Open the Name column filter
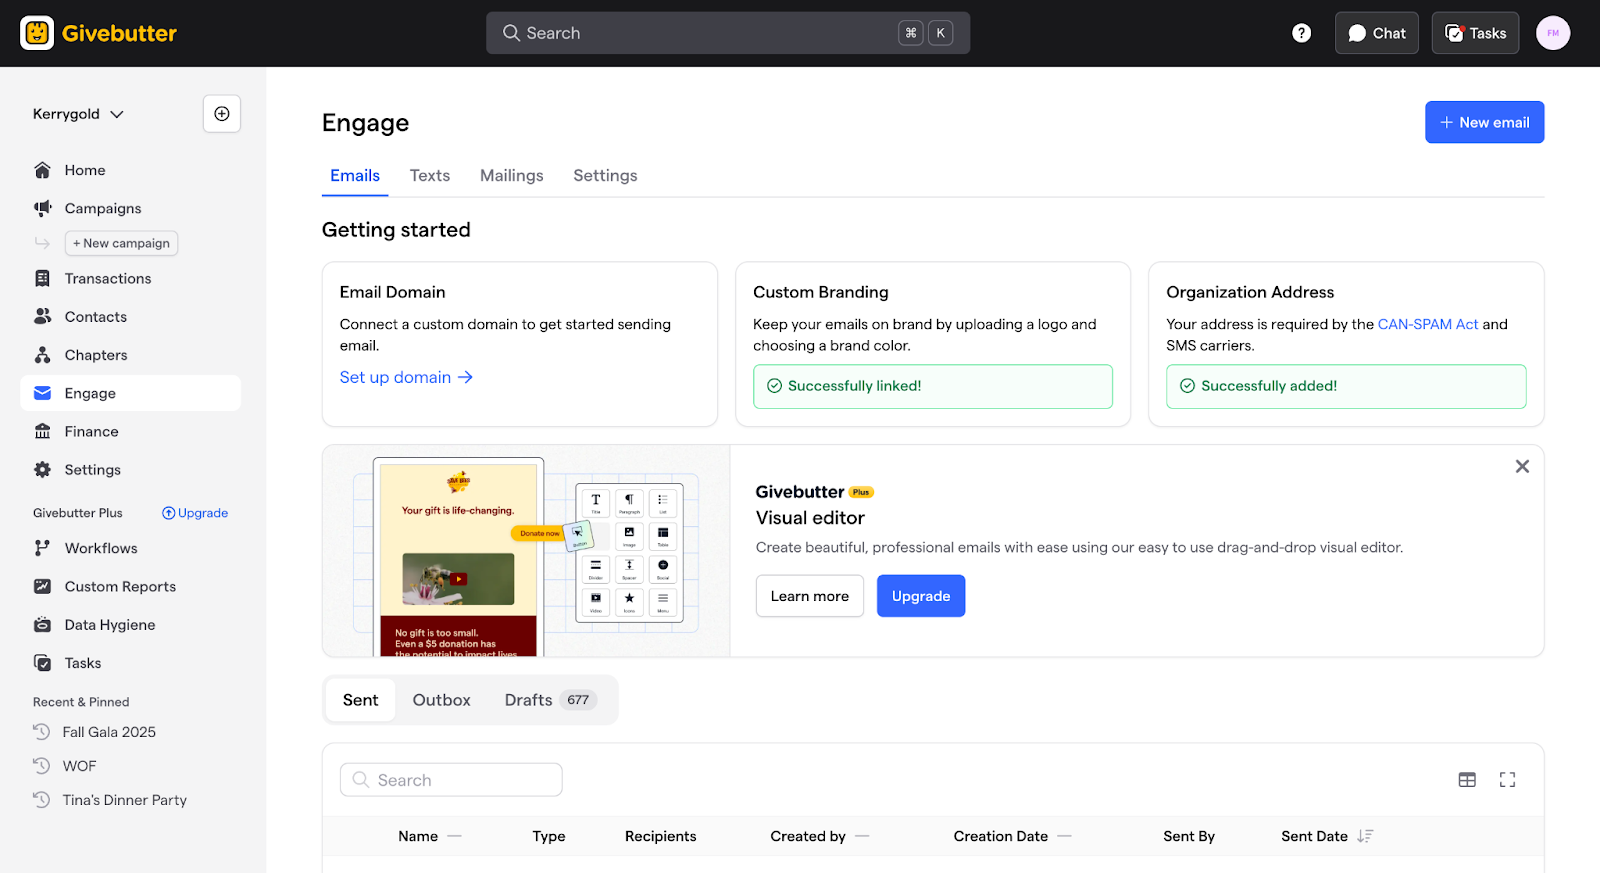Viewport: 1600px width, 873px height. pyautogui.click(x=454, y=836)
